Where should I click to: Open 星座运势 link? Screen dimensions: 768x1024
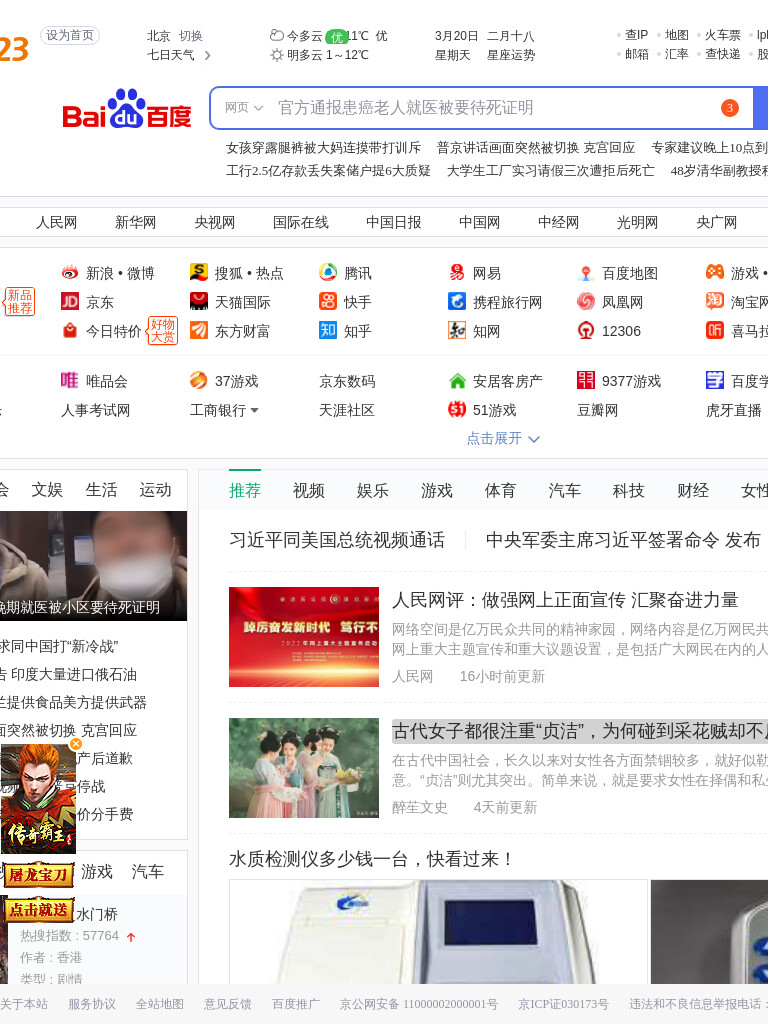click(x=511, y=56)
